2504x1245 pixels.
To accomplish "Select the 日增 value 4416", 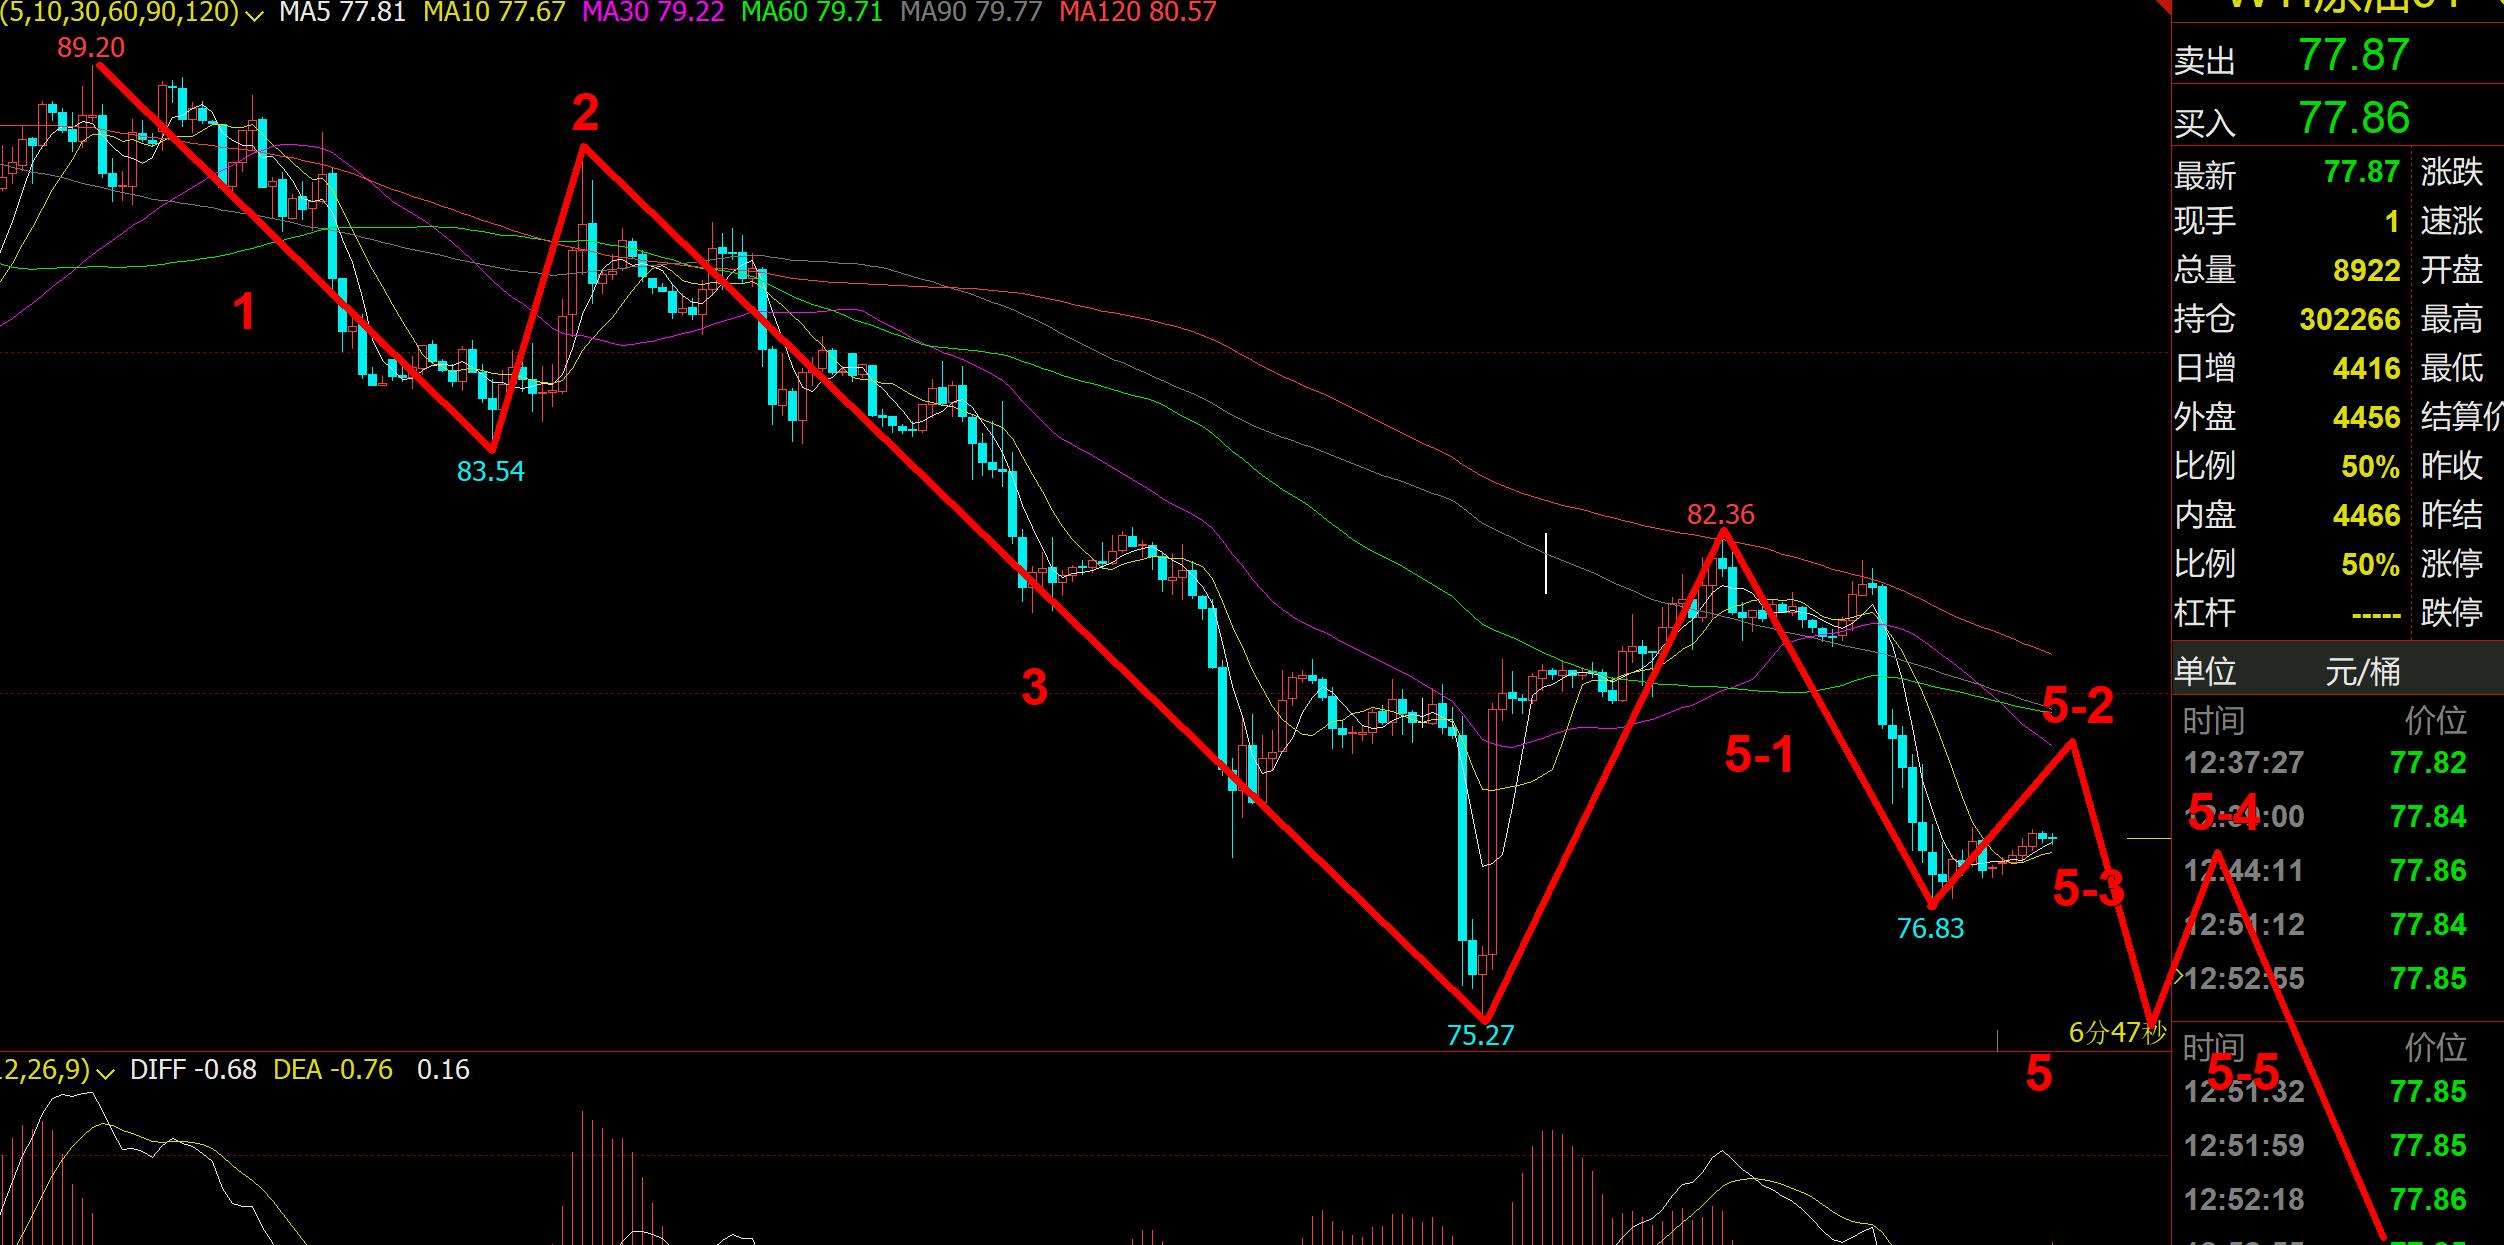I will (2366, 368).
